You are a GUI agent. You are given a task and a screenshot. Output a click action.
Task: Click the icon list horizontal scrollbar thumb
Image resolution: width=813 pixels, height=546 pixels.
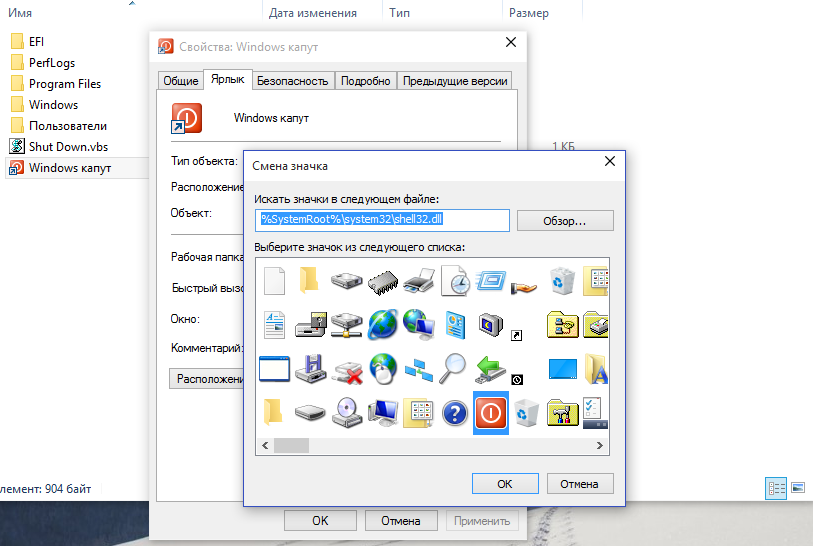click(x=291, y=445)
